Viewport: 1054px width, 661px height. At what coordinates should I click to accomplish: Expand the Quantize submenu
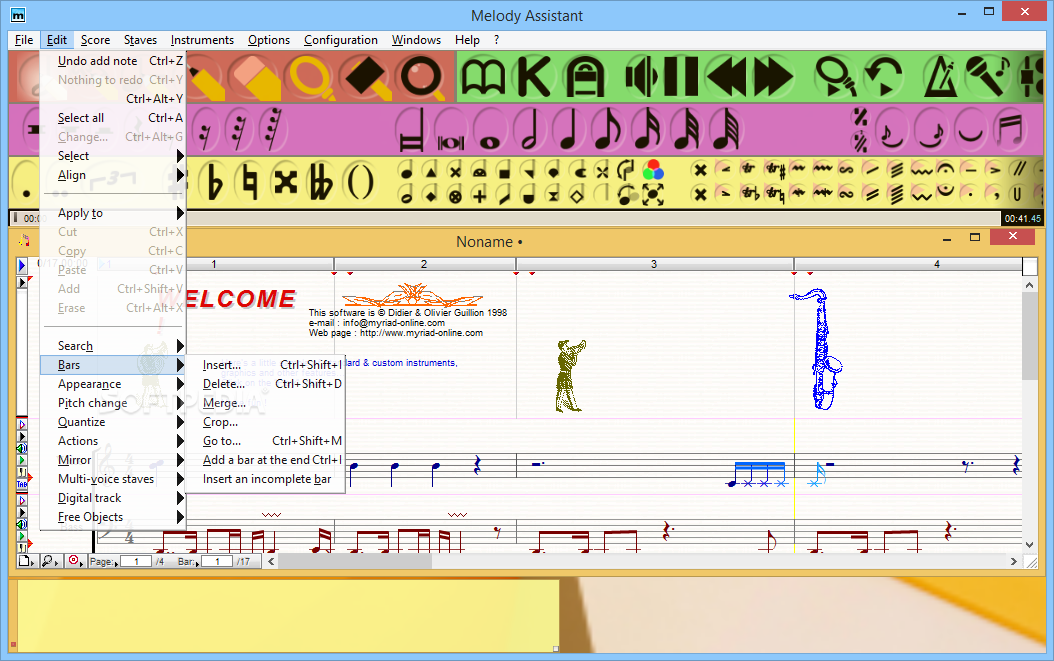tap(113, 422)
